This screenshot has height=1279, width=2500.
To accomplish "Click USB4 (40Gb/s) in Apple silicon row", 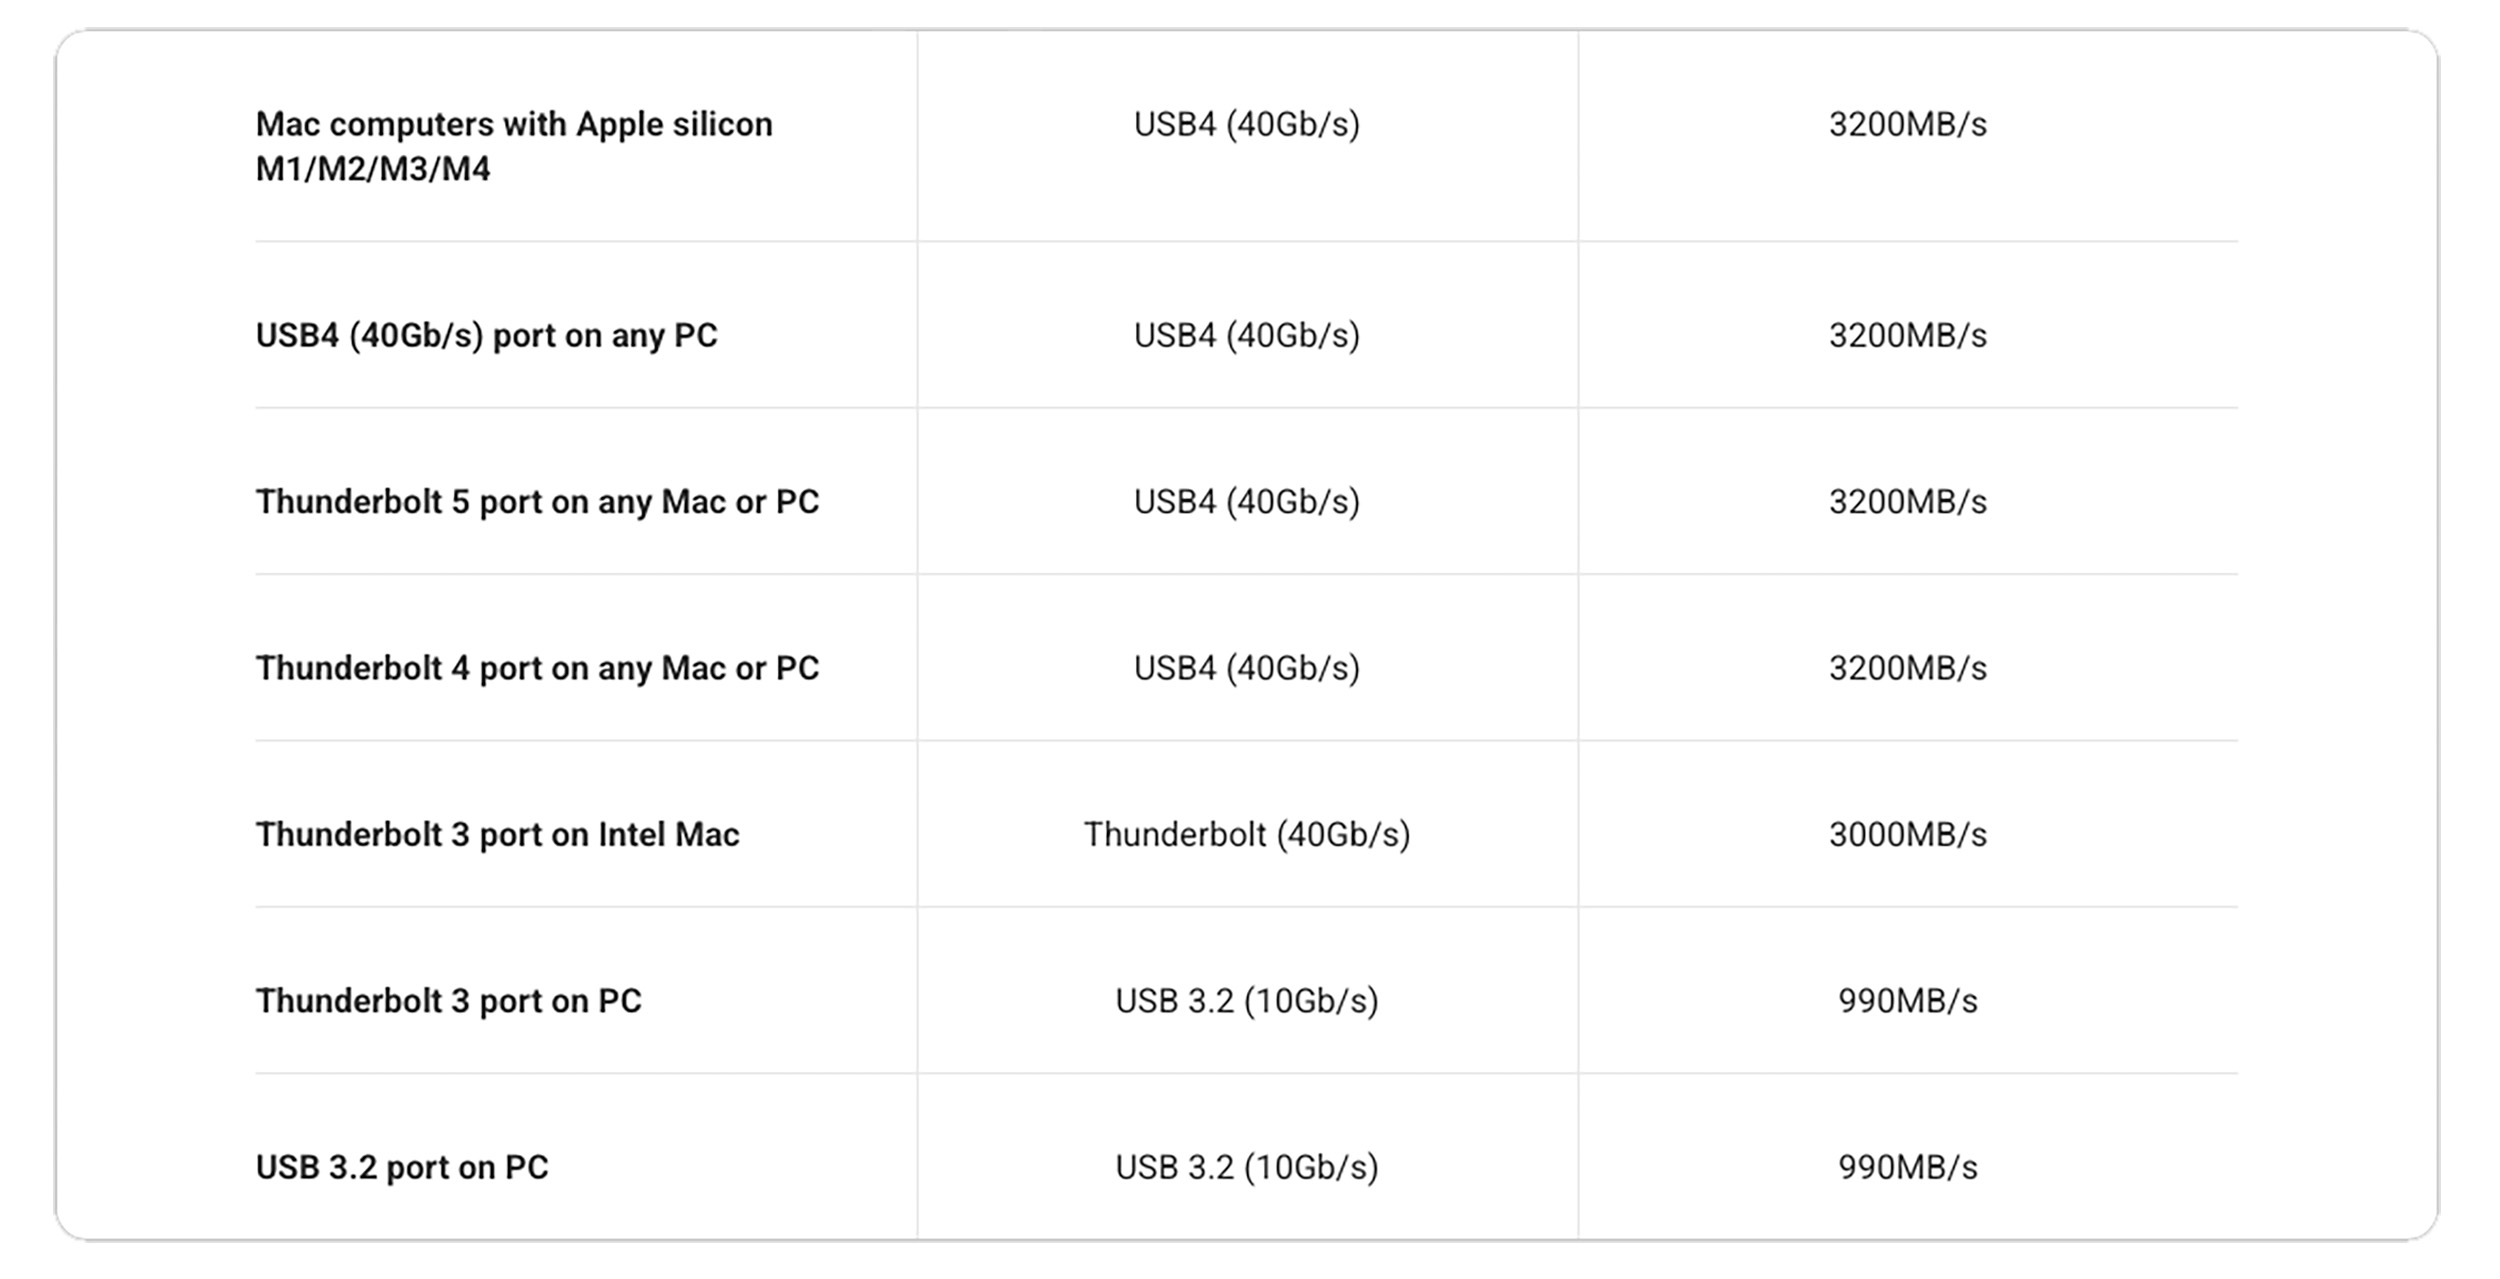I will pyautogui.click(x=1247, y=124).
